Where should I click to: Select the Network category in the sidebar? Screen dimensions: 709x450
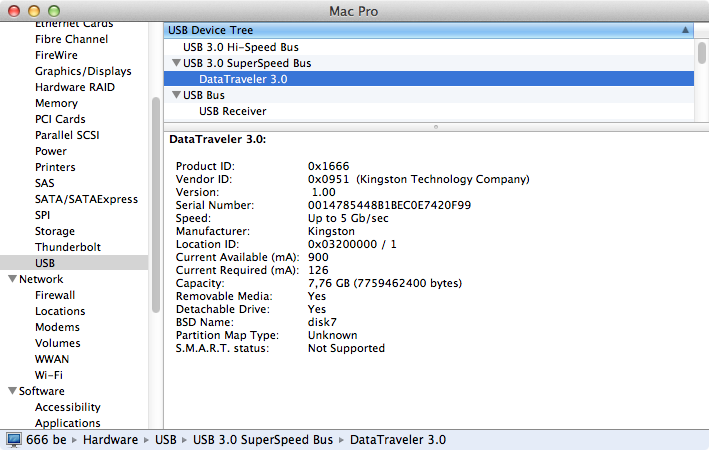(x=41, y=279)
